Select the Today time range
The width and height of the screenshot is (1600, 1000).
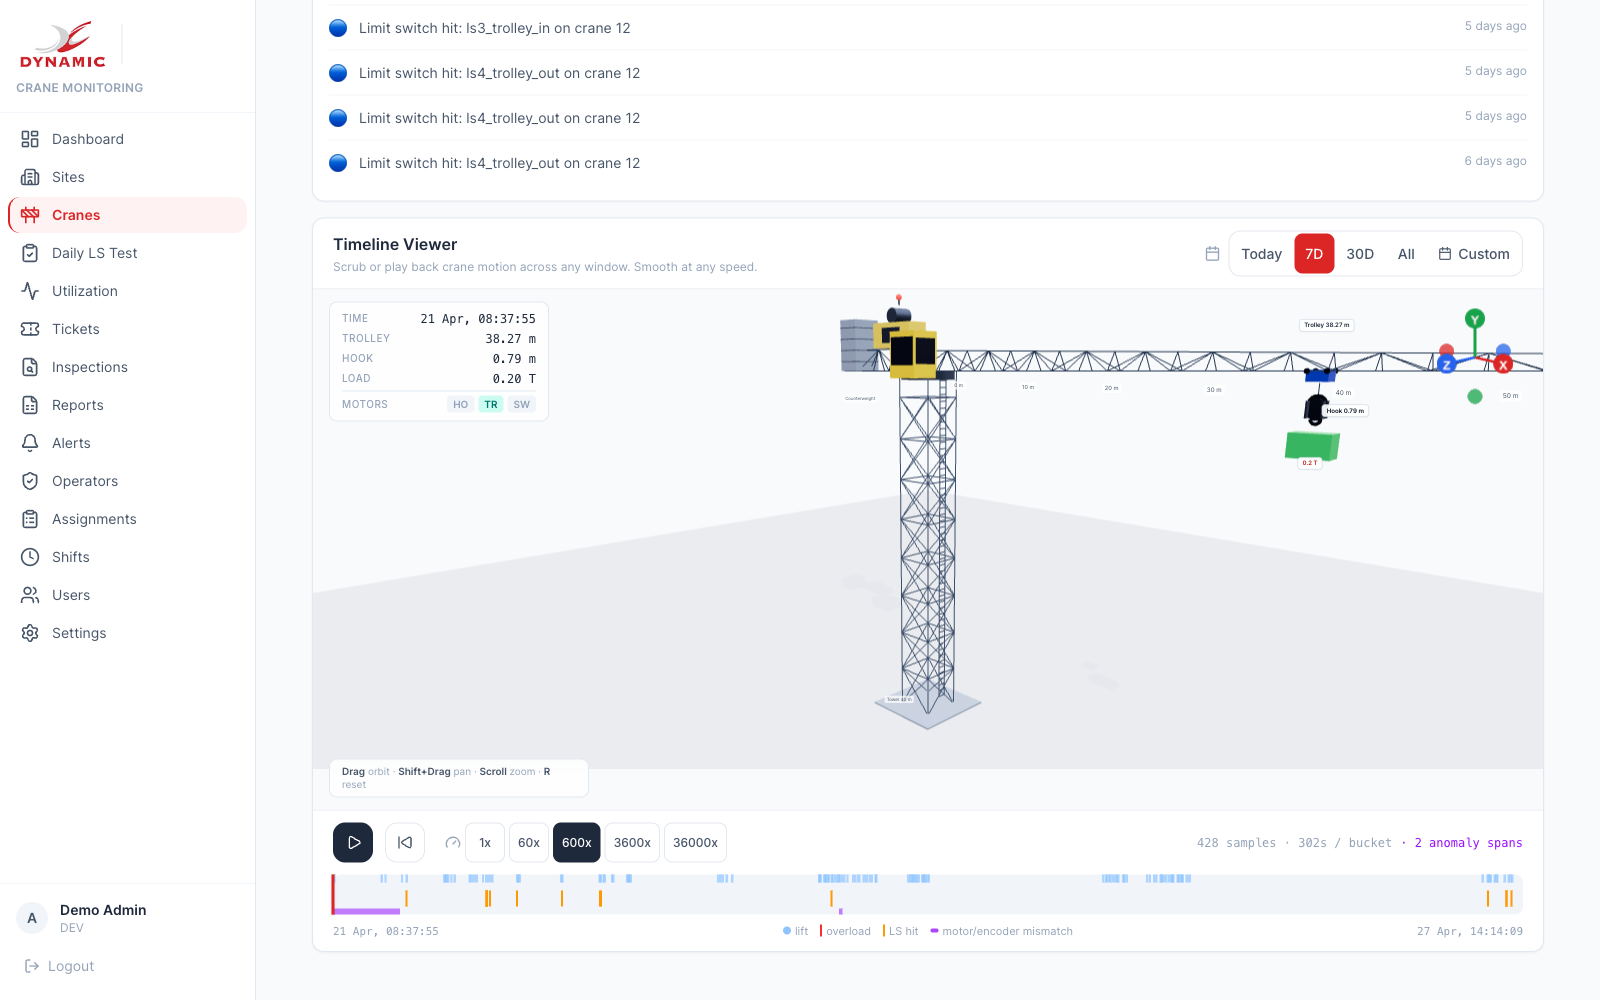coord(1261,254)
